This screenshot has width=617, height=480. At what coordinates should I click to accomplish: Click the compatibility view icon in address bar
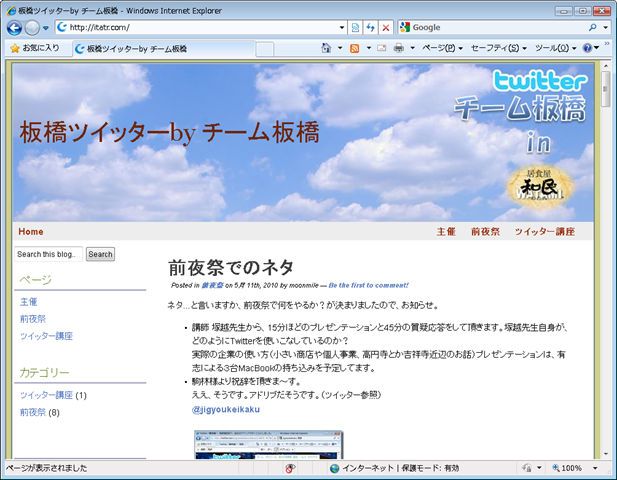(x=355, y=27)
